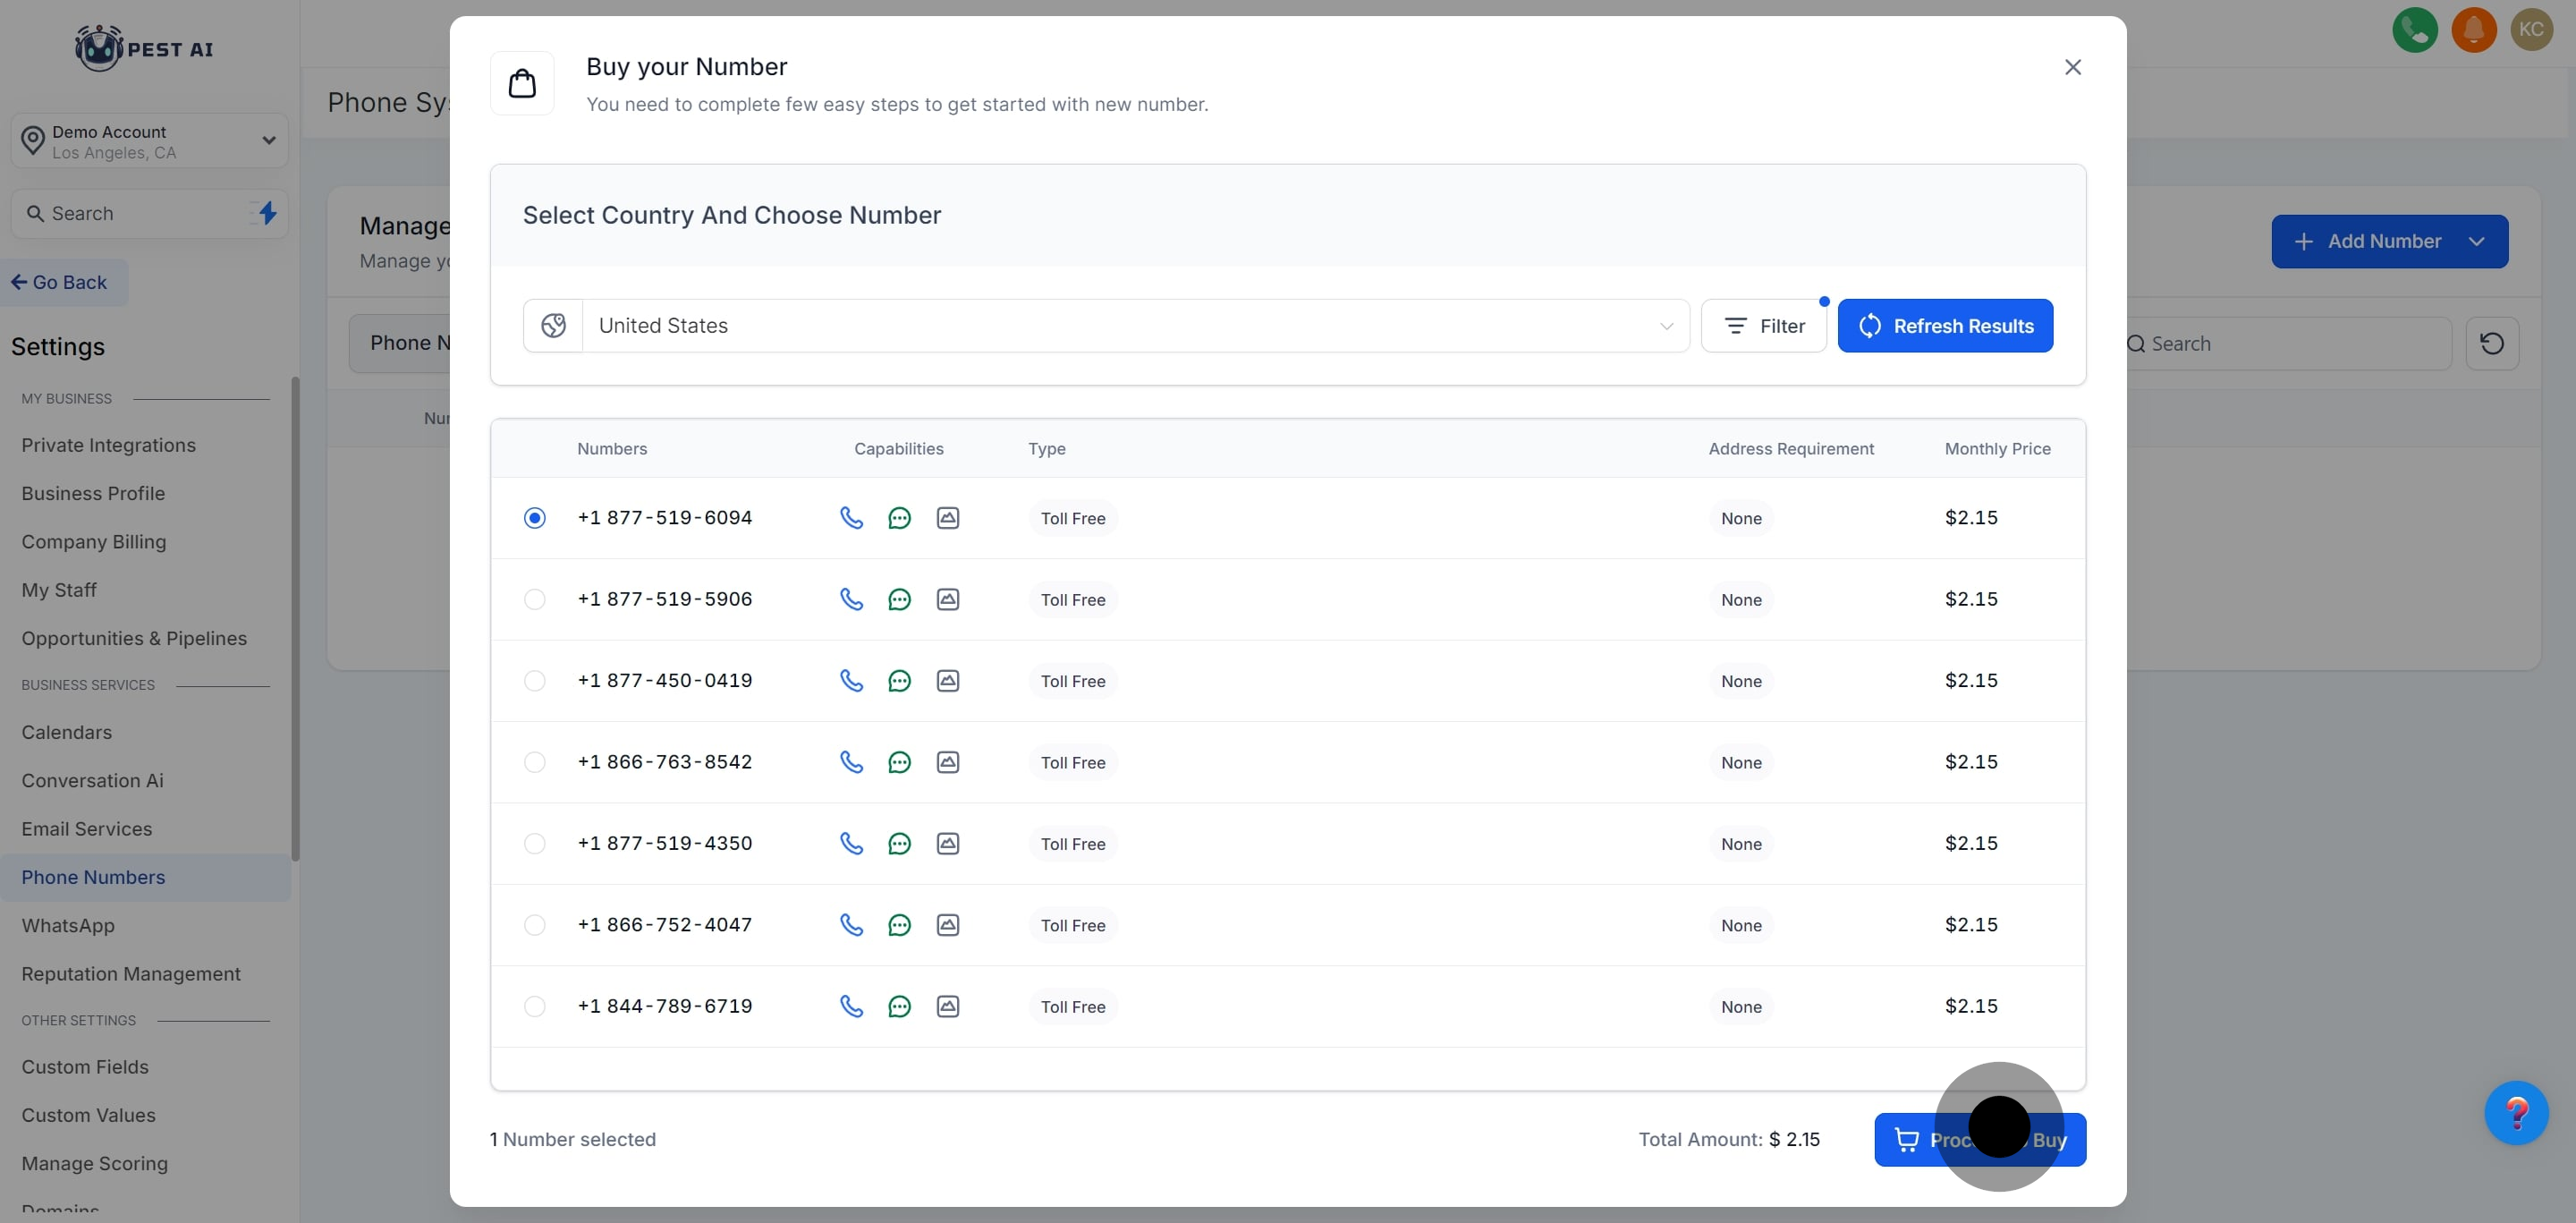Viewport: 2576px width, 1223px height.
Task: Select radio for +1 866-752-4047
Action: tap(535, 925)
